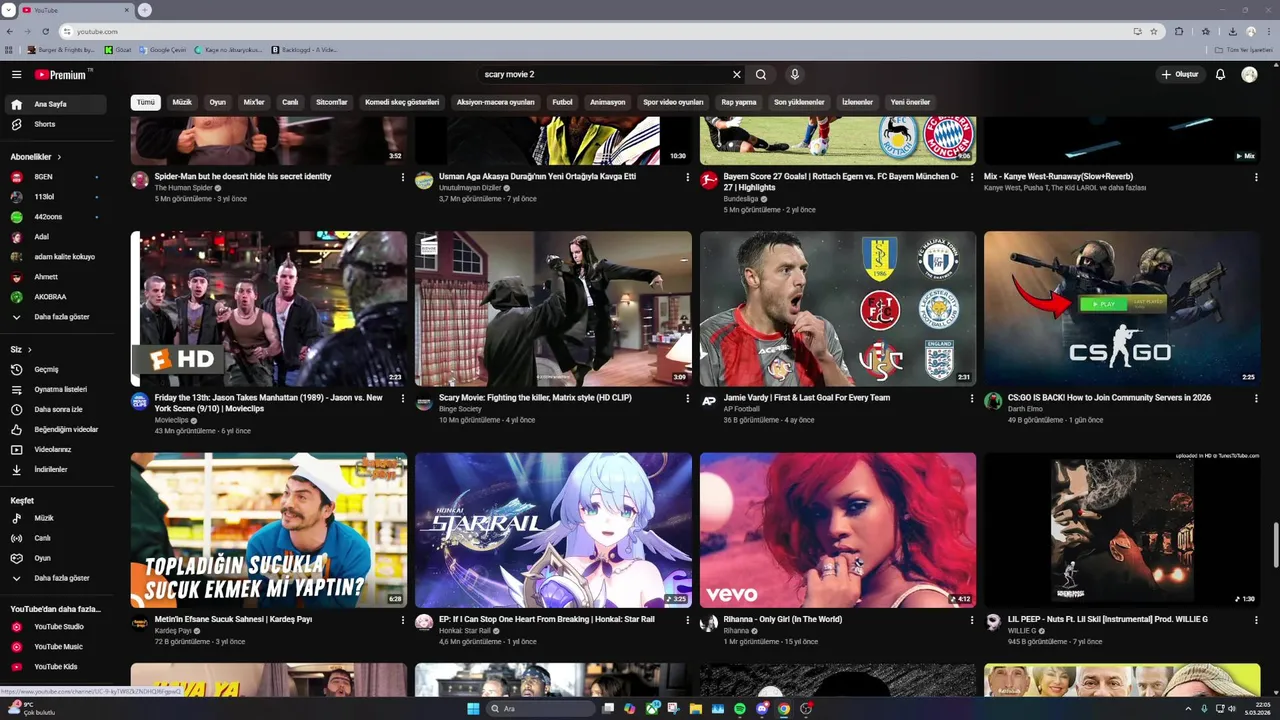1280x720 pixels.
Task: Click the 'scary movie 2' search field
Action: coord(605,75)
